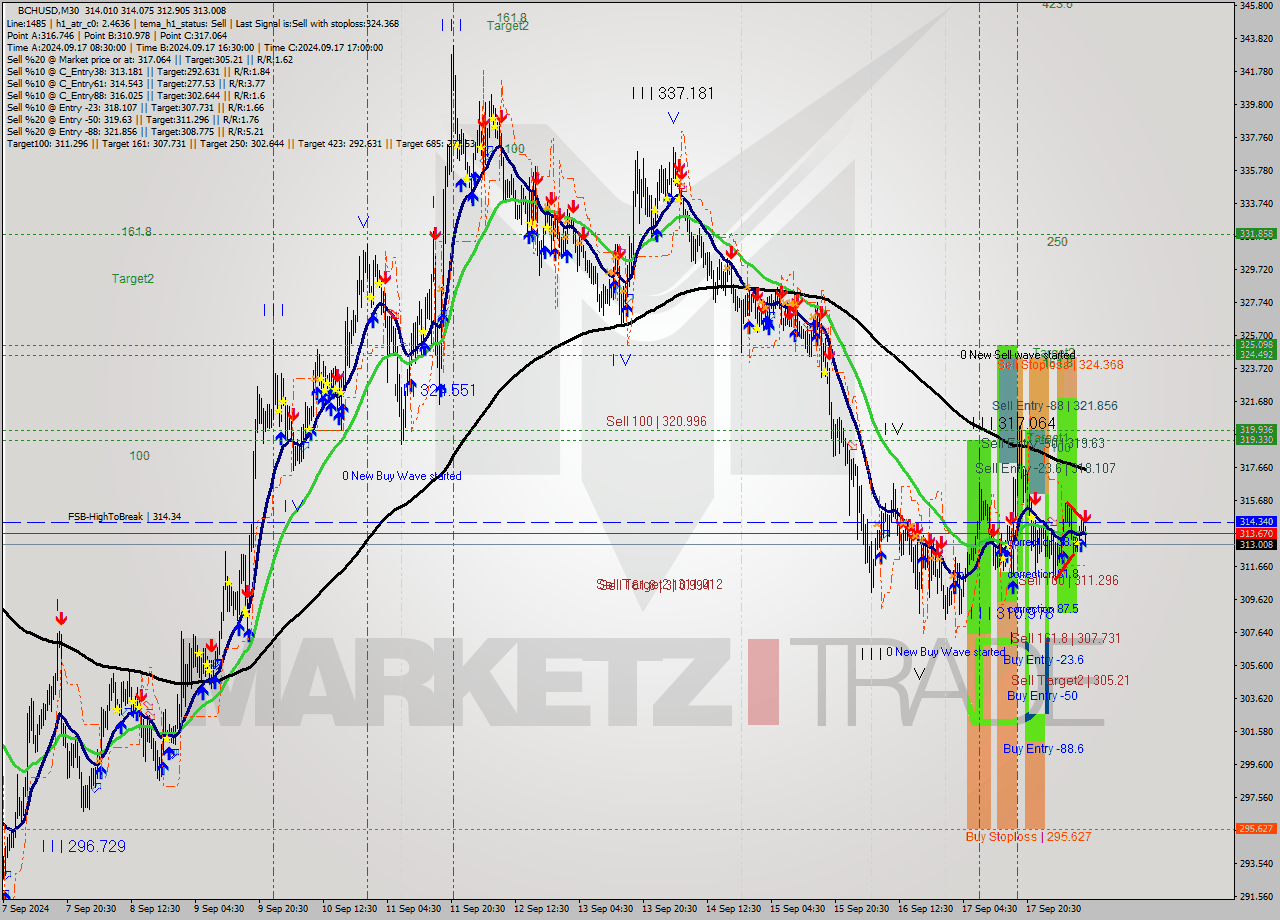Select the green 331.858 price axis tag

click(1256, 234)
